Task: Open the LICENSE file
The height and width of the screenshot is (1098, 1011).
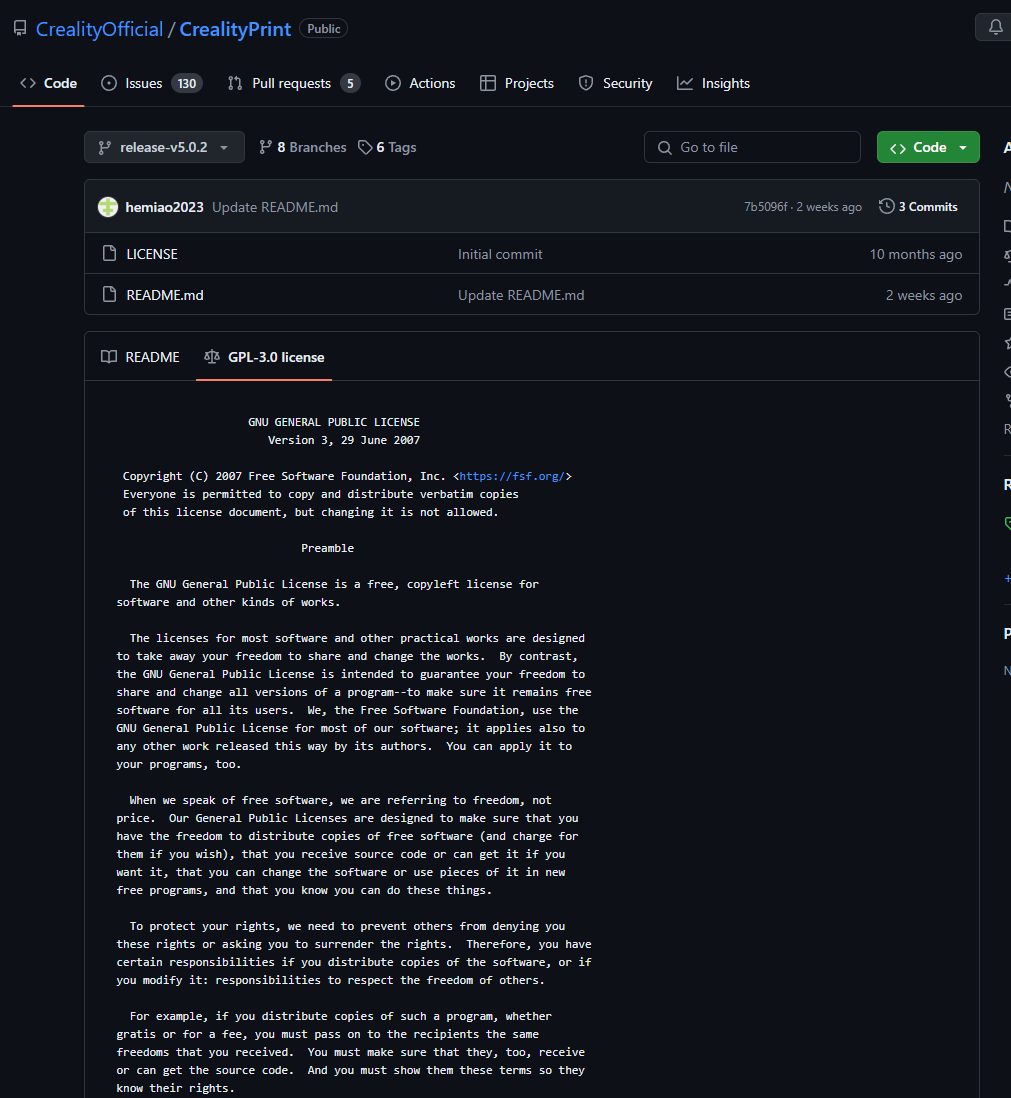Action: 152,254
